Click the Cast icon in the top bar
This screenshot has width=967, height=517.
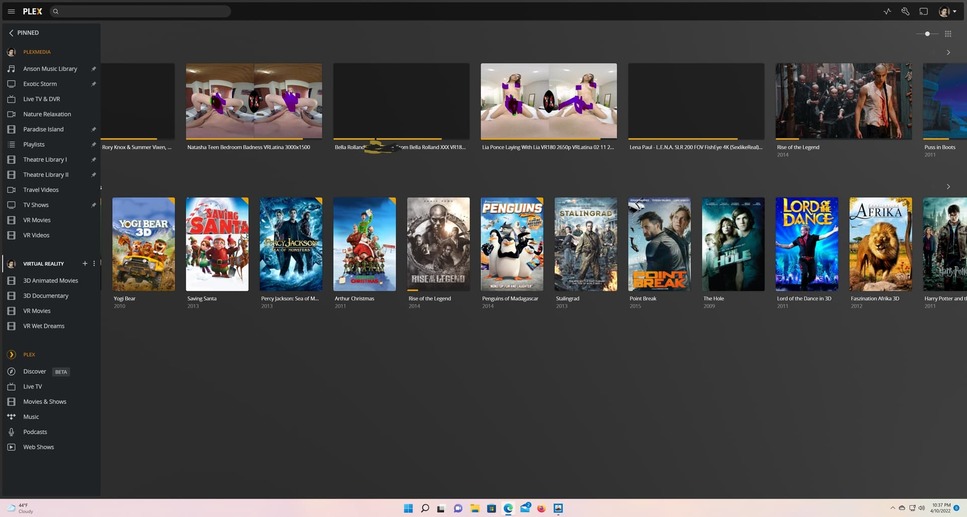click(924, 11)
